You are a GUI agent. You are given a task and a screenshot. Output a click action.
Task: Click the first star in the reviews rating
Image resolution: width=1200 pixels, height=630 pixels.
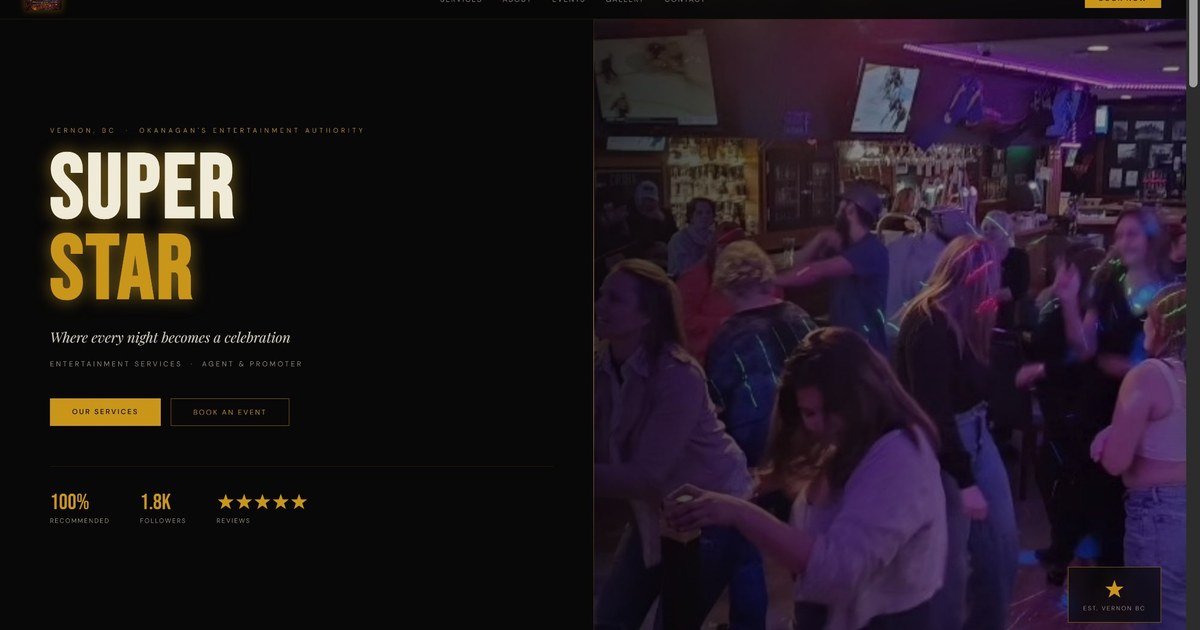pyautogui.click(x=226, y=502)
